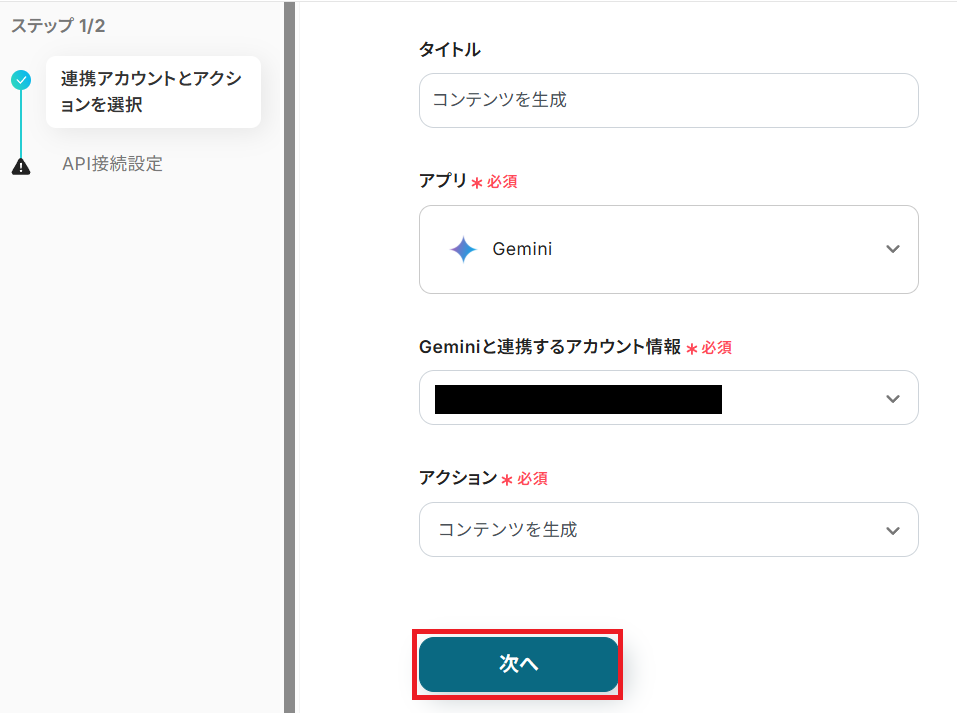The width and height of the screenshot is (957, 713).
Task: Expand the アクション dropdown arrow
Action: click(893, 530)
